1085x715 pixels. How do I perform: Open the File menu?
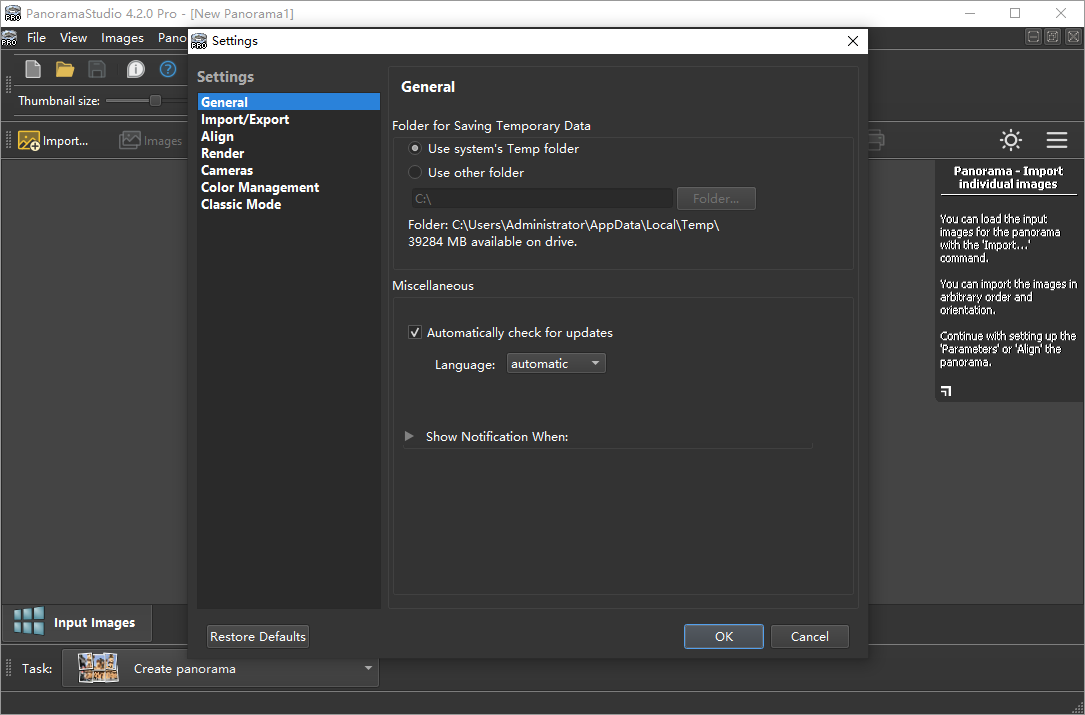(36, 37)
